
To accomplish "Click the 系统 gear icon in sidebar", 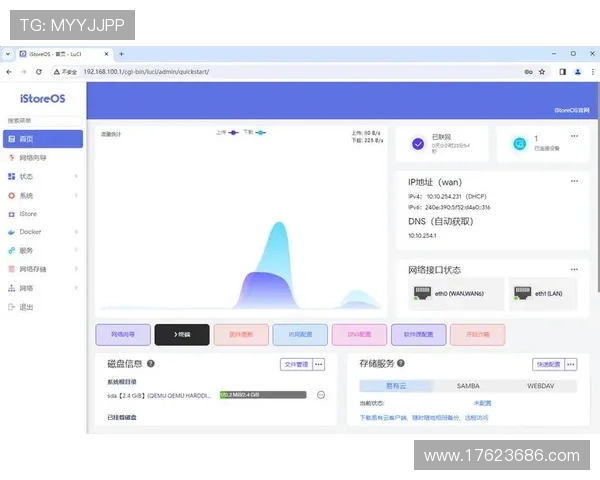I will pyautogui.click(x=11, y=196).
